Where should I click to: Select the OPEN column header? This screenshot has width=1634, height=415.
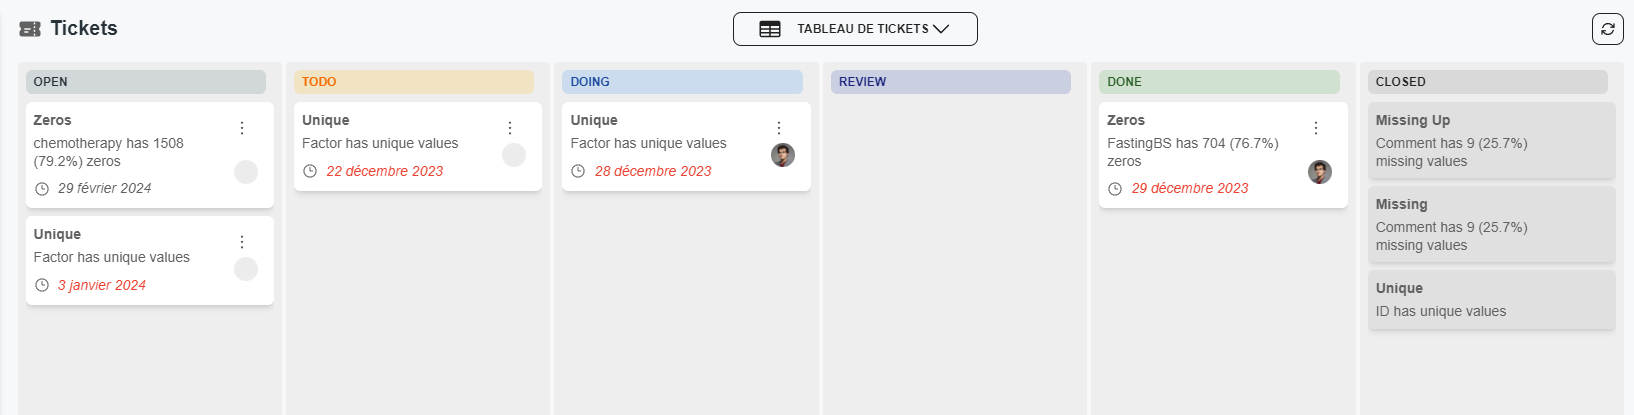(146, 82)
